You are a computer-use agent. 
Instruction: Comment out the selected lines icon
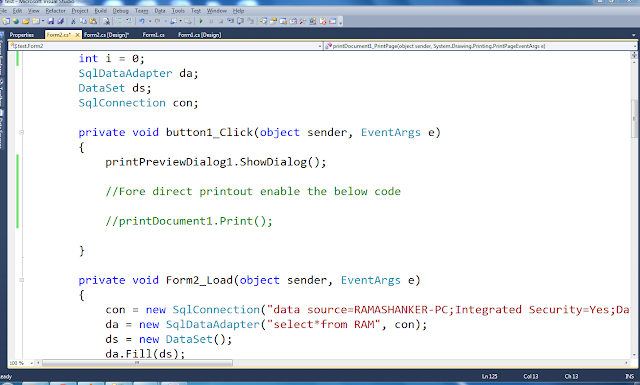point(119,21)
